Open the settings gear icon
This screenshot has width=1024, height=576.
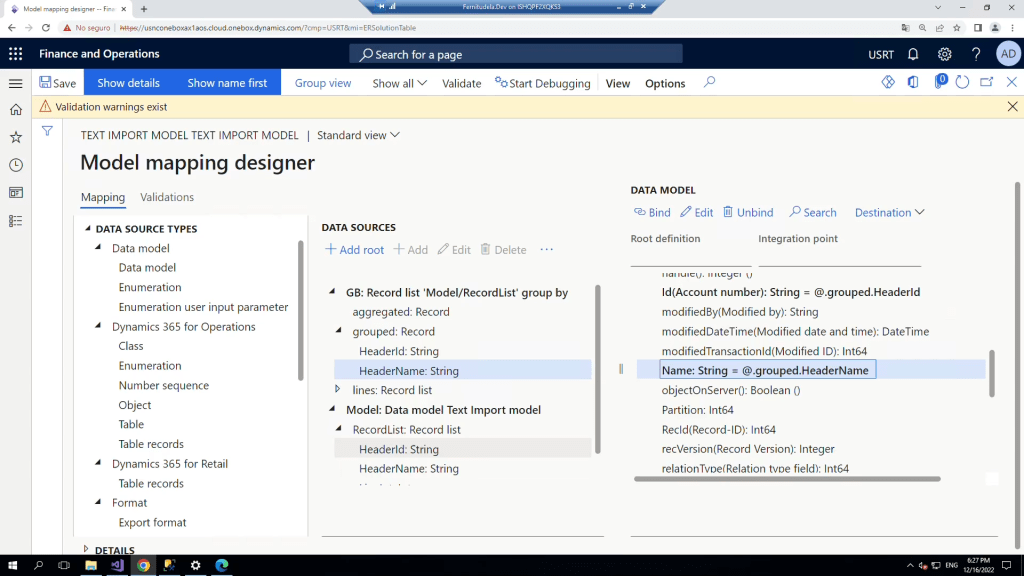pyautogui.click(x=944, y=54)
